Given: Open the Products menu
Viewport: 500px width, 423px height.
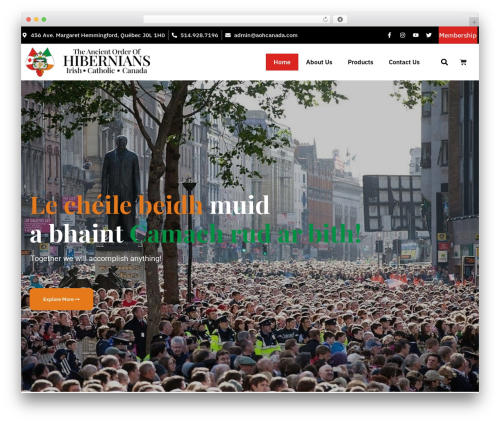Looking at the screenshot, I should [x=360, y=62].
